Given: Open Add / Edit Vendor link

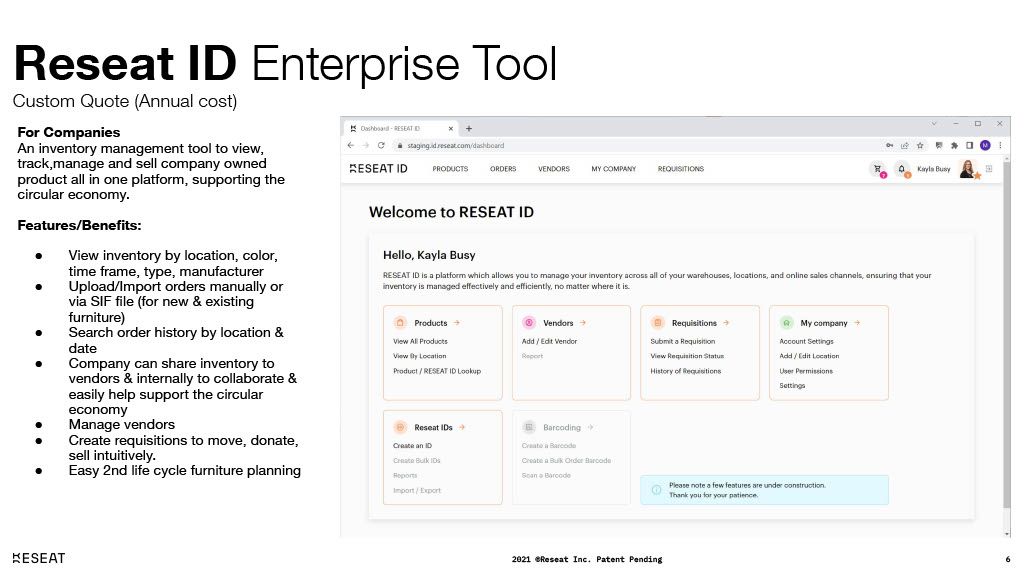Looking at the screenshot, I should pyautogui.click(x=549, y=342).
